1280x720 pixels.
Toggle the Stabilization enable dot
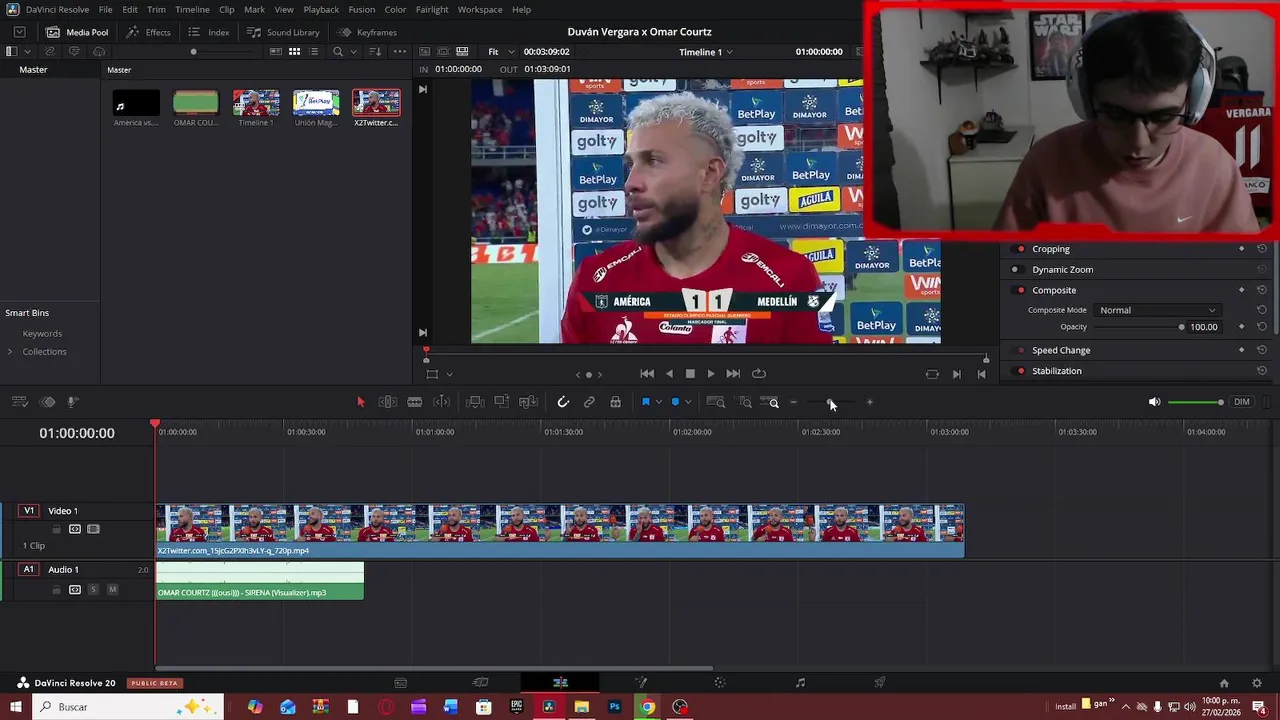[x=1020, y=371]
